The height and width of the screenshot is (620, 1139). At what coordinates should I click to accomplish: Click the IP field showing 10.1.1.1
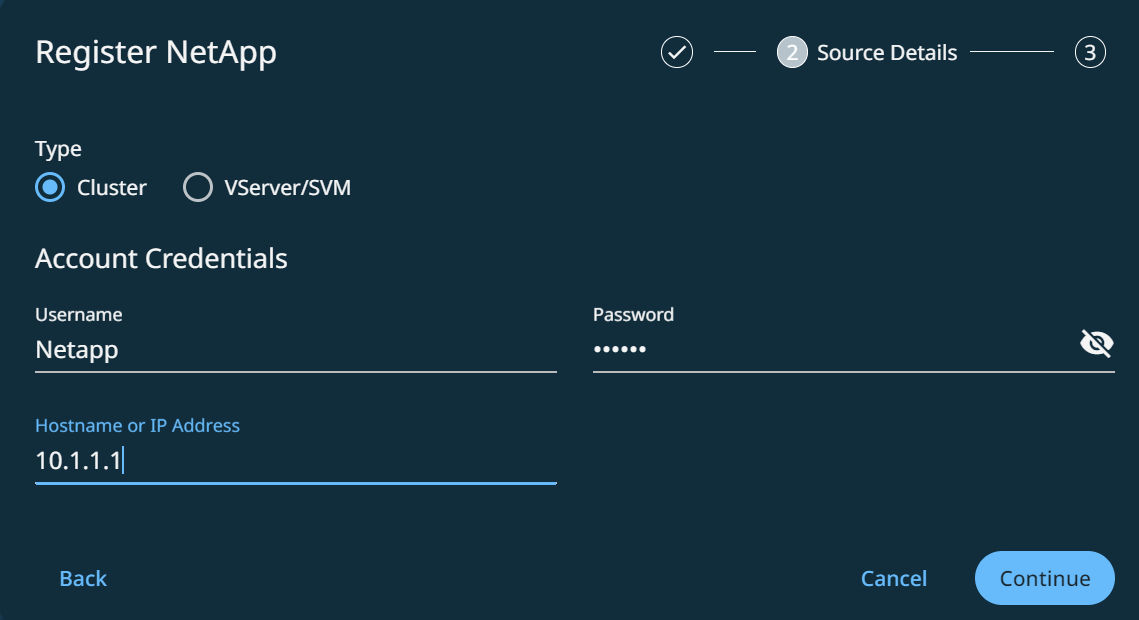tap(295, 461)
